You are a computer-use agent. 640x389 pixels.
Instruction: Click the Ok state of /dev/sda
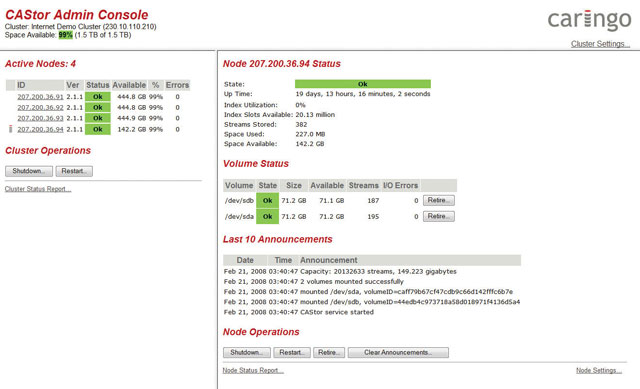pos(267,216)
